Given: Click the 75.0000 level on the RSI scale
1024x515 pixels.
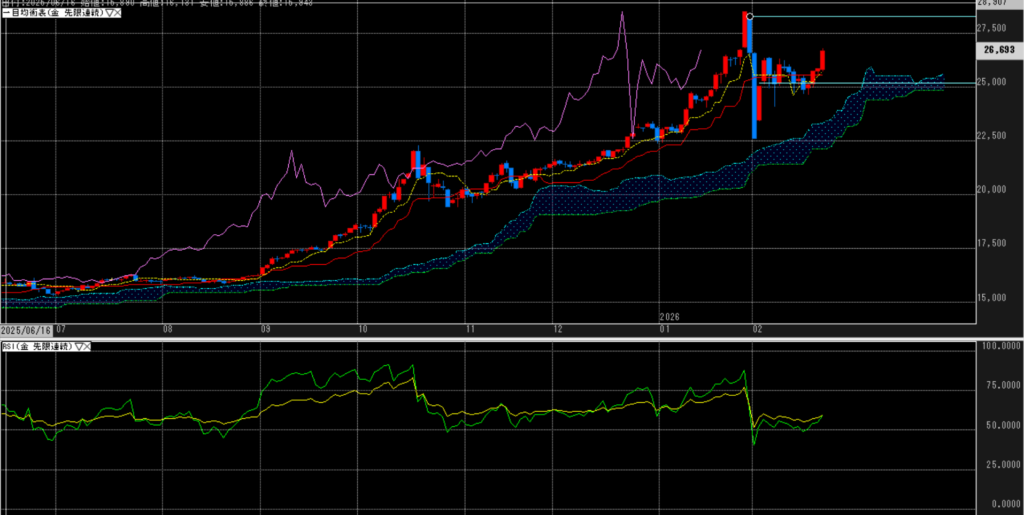Looking at the screenshot, I should pyautogui.click(x=995, y=384).
